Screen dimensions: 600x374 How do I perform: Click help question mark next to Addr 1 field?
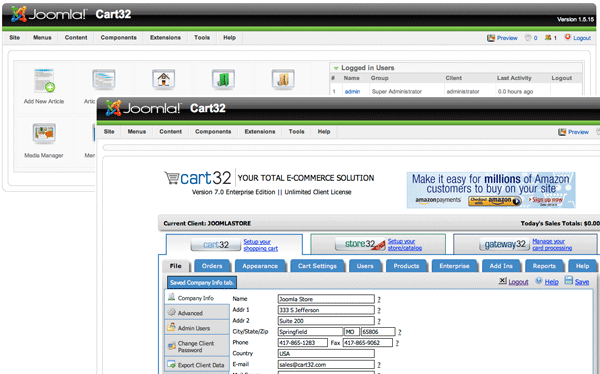click(x=379, y=310)
